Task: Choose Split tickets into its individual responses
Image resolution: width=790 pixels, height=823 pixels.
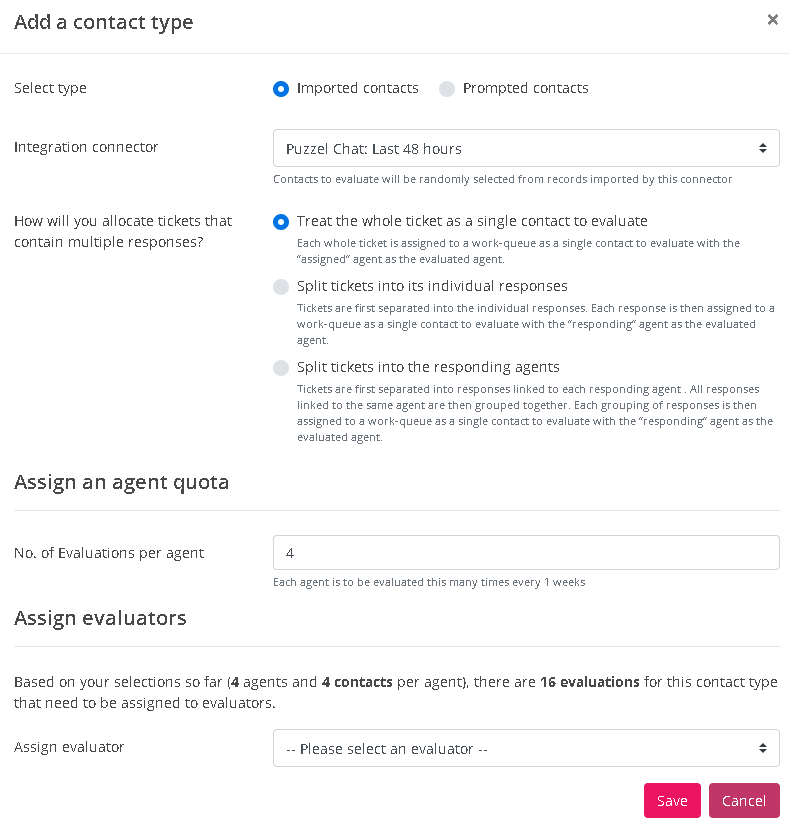Action: click(281, 287)
